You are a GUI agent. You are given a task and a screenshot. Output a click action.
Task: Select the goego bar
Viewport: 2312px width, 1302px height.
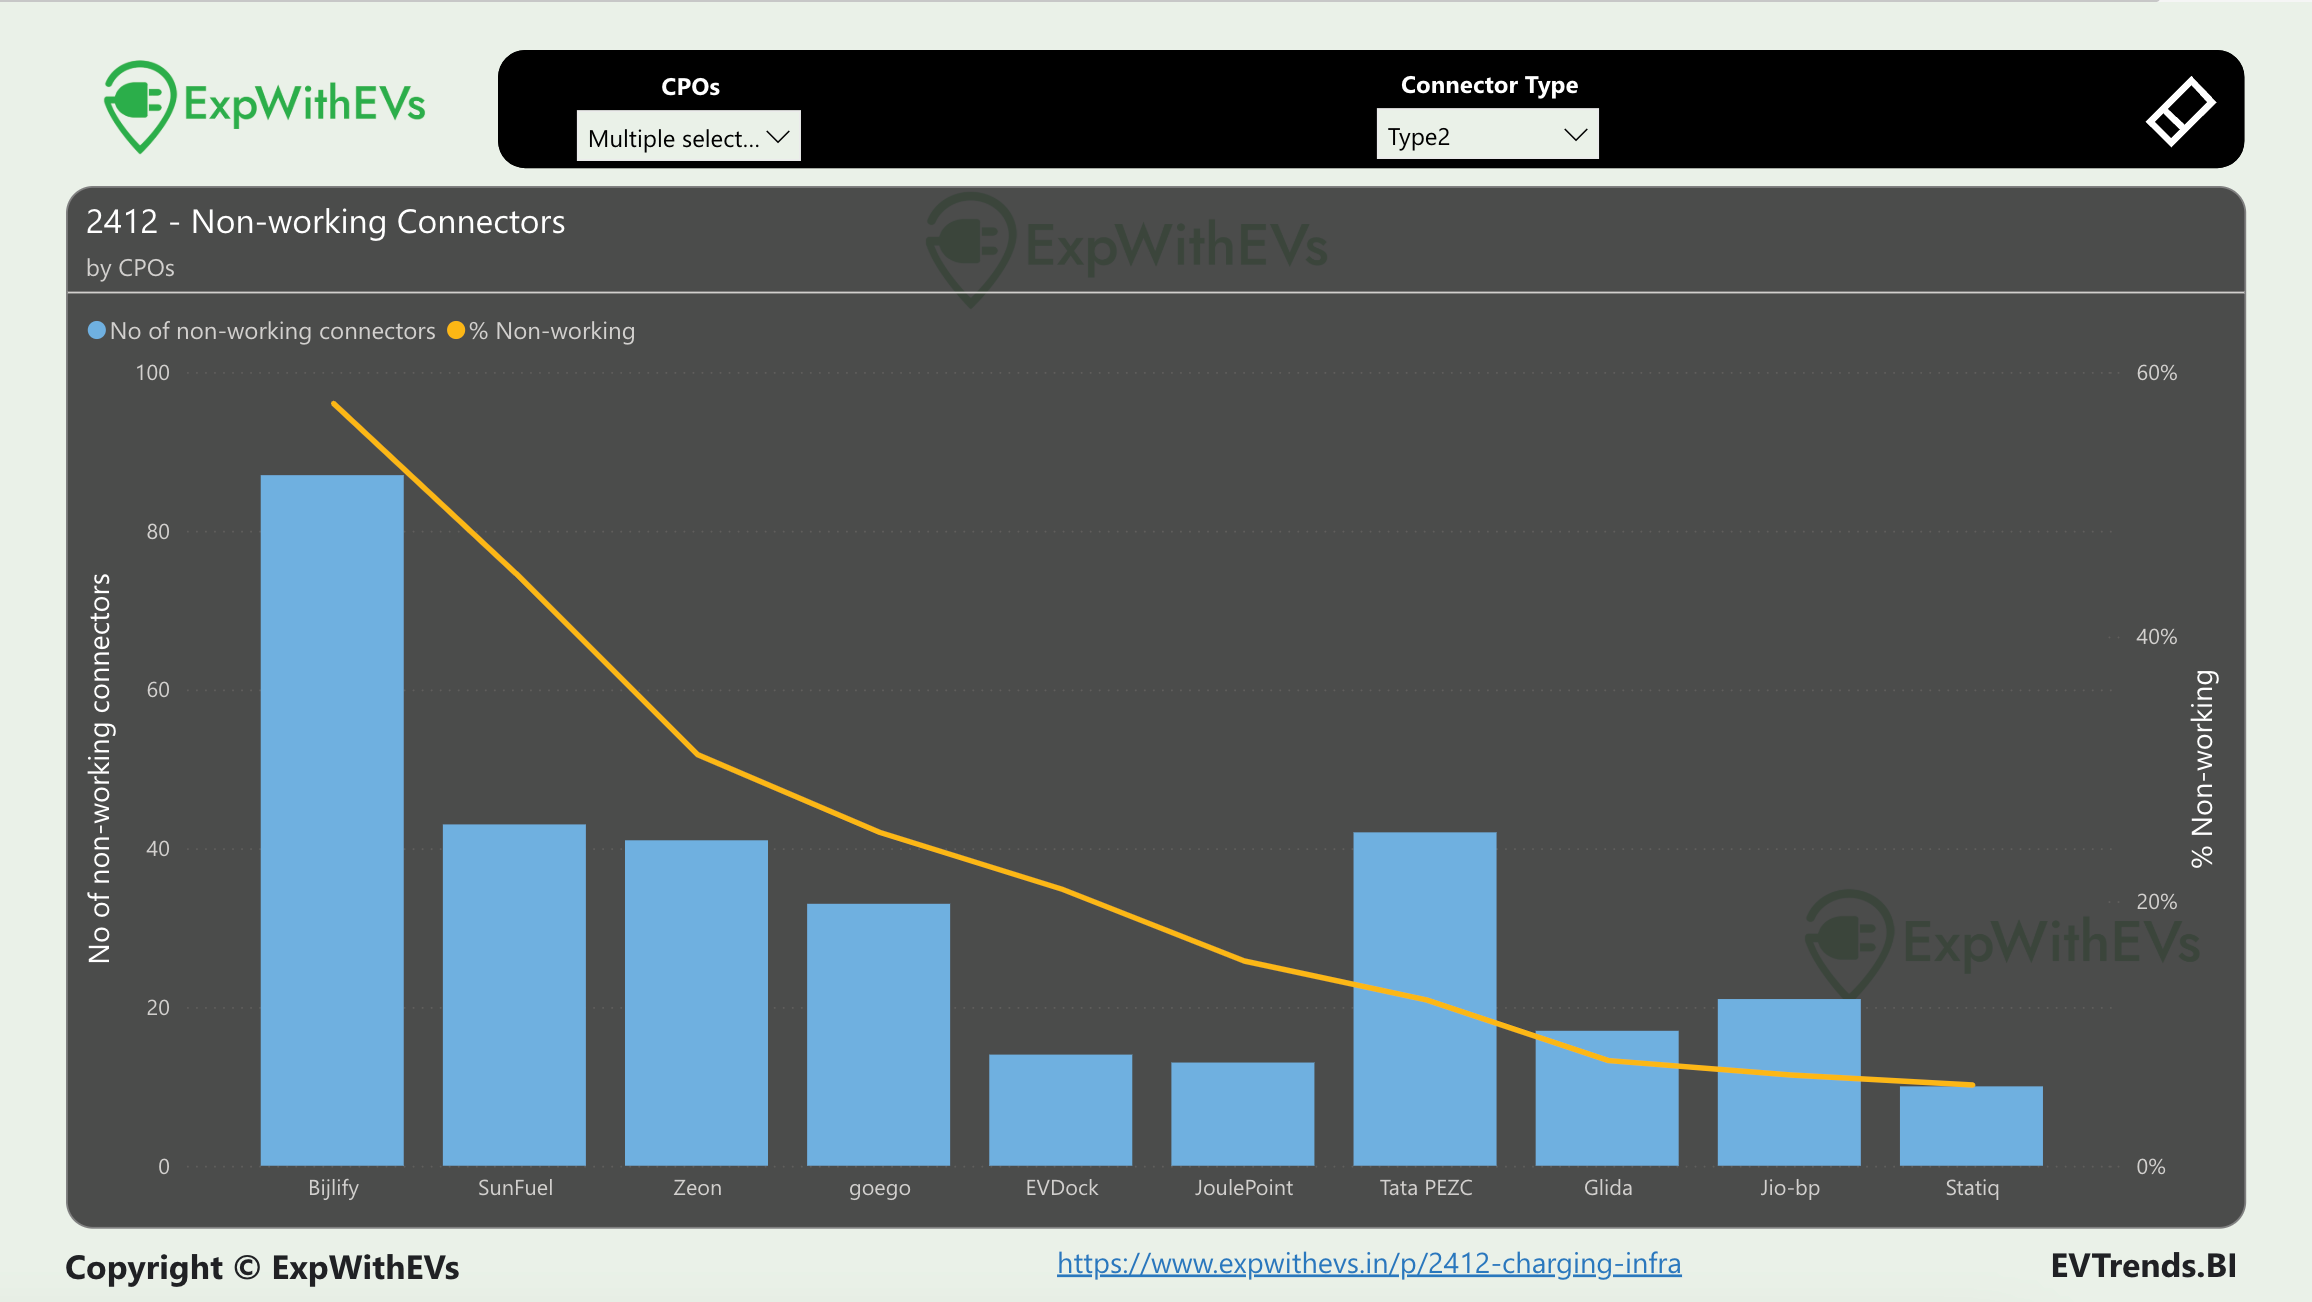click(878, 1035)
